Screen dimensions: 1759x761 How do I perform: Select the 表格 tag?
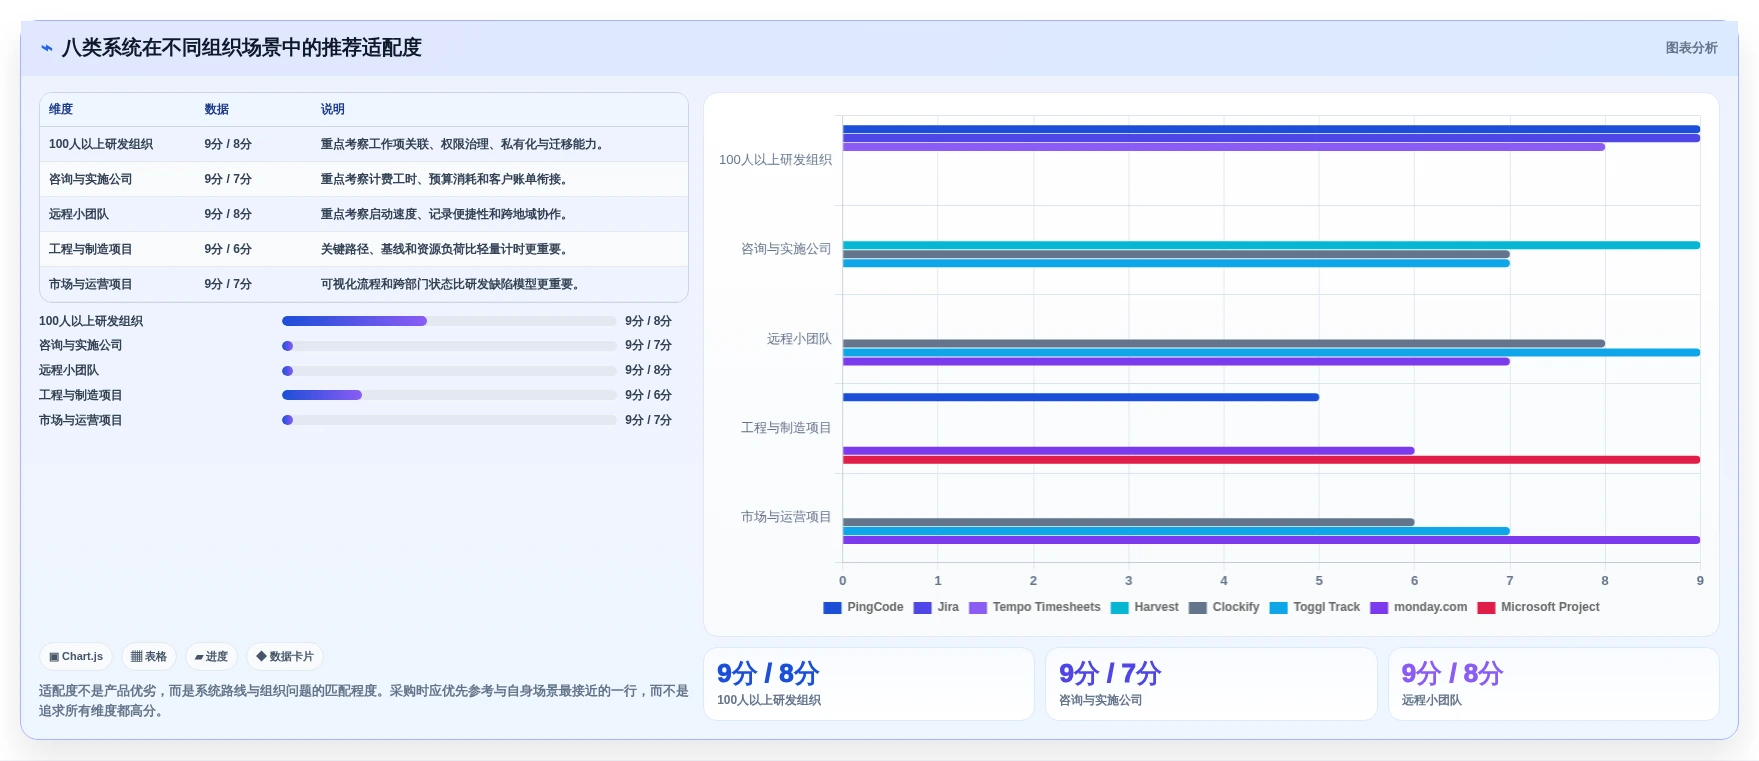click(149, 657)
